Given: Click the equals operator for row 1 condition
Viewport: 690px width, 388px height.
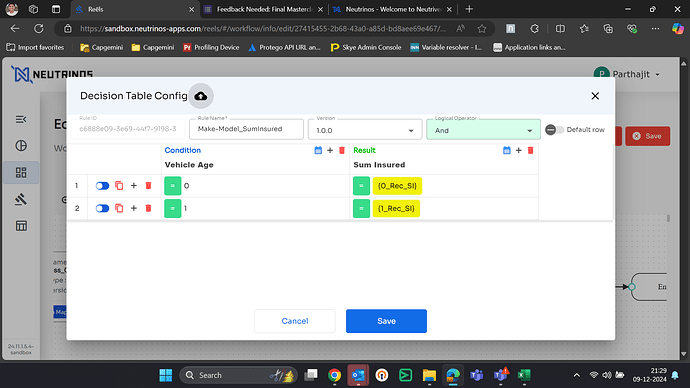Looking at the screenshot, I should point(172,186).
